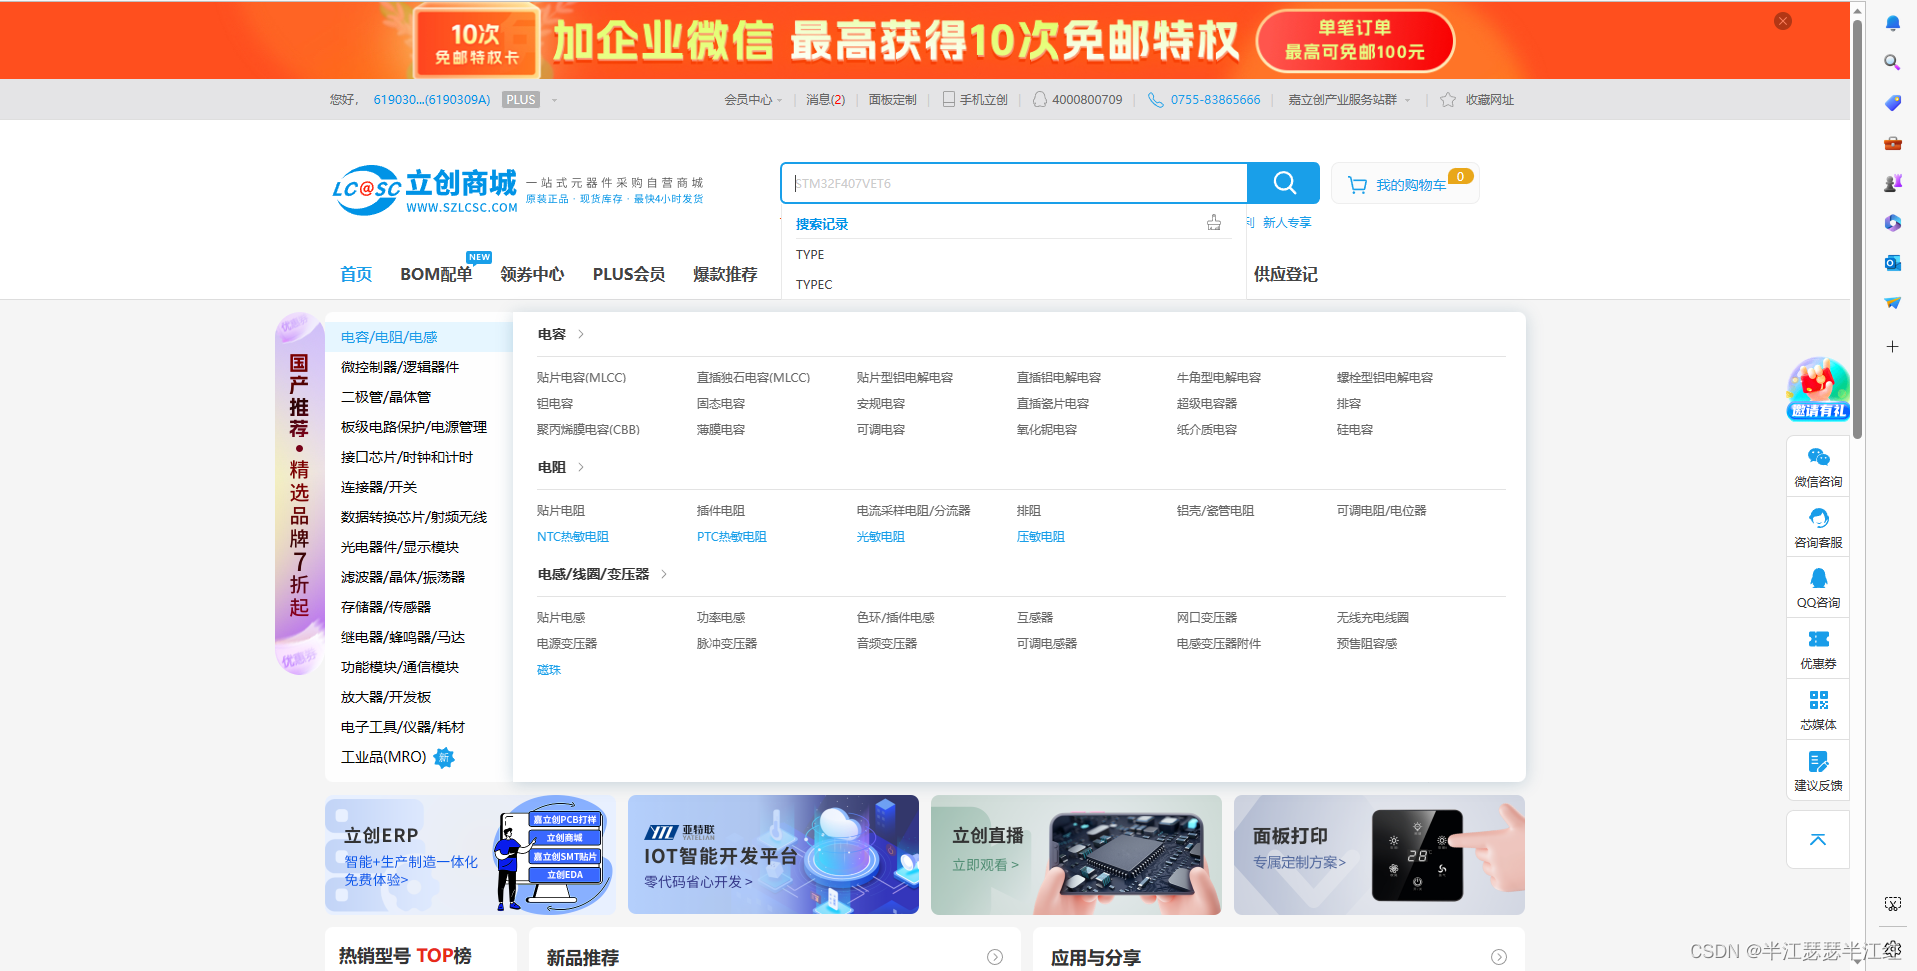Open the 面板打印 promo card
The width and height of the screenshot is (1917, 971).
click(1379, 855)
